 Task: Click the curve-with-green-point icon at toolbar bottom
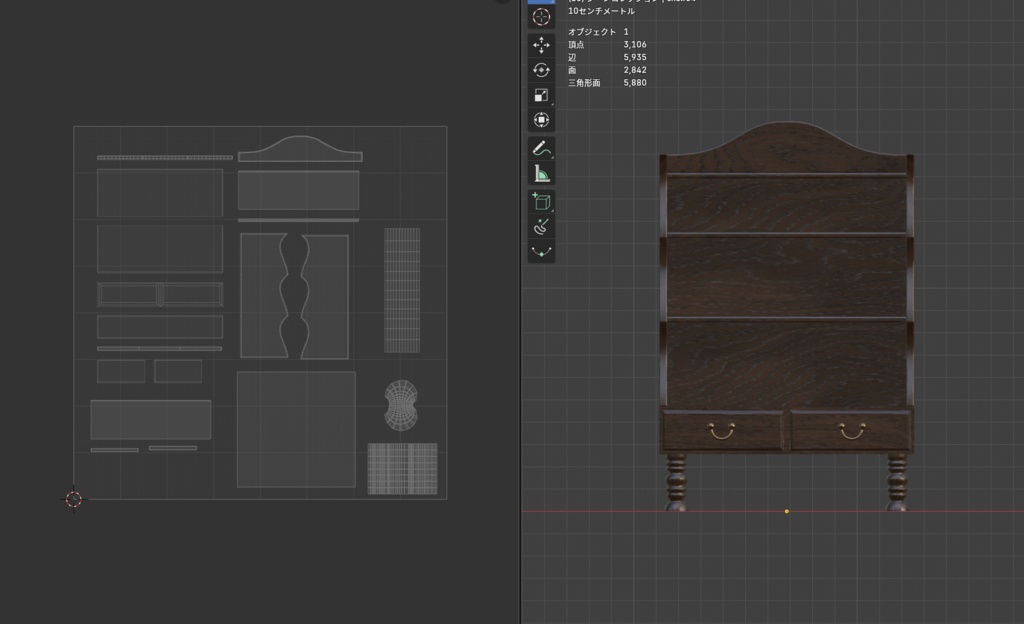click(x=541, y=251)
